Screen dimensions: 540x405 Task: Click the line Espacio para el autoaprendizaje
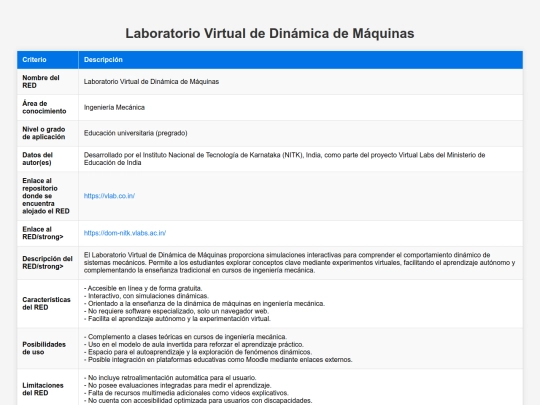[198, 352]
